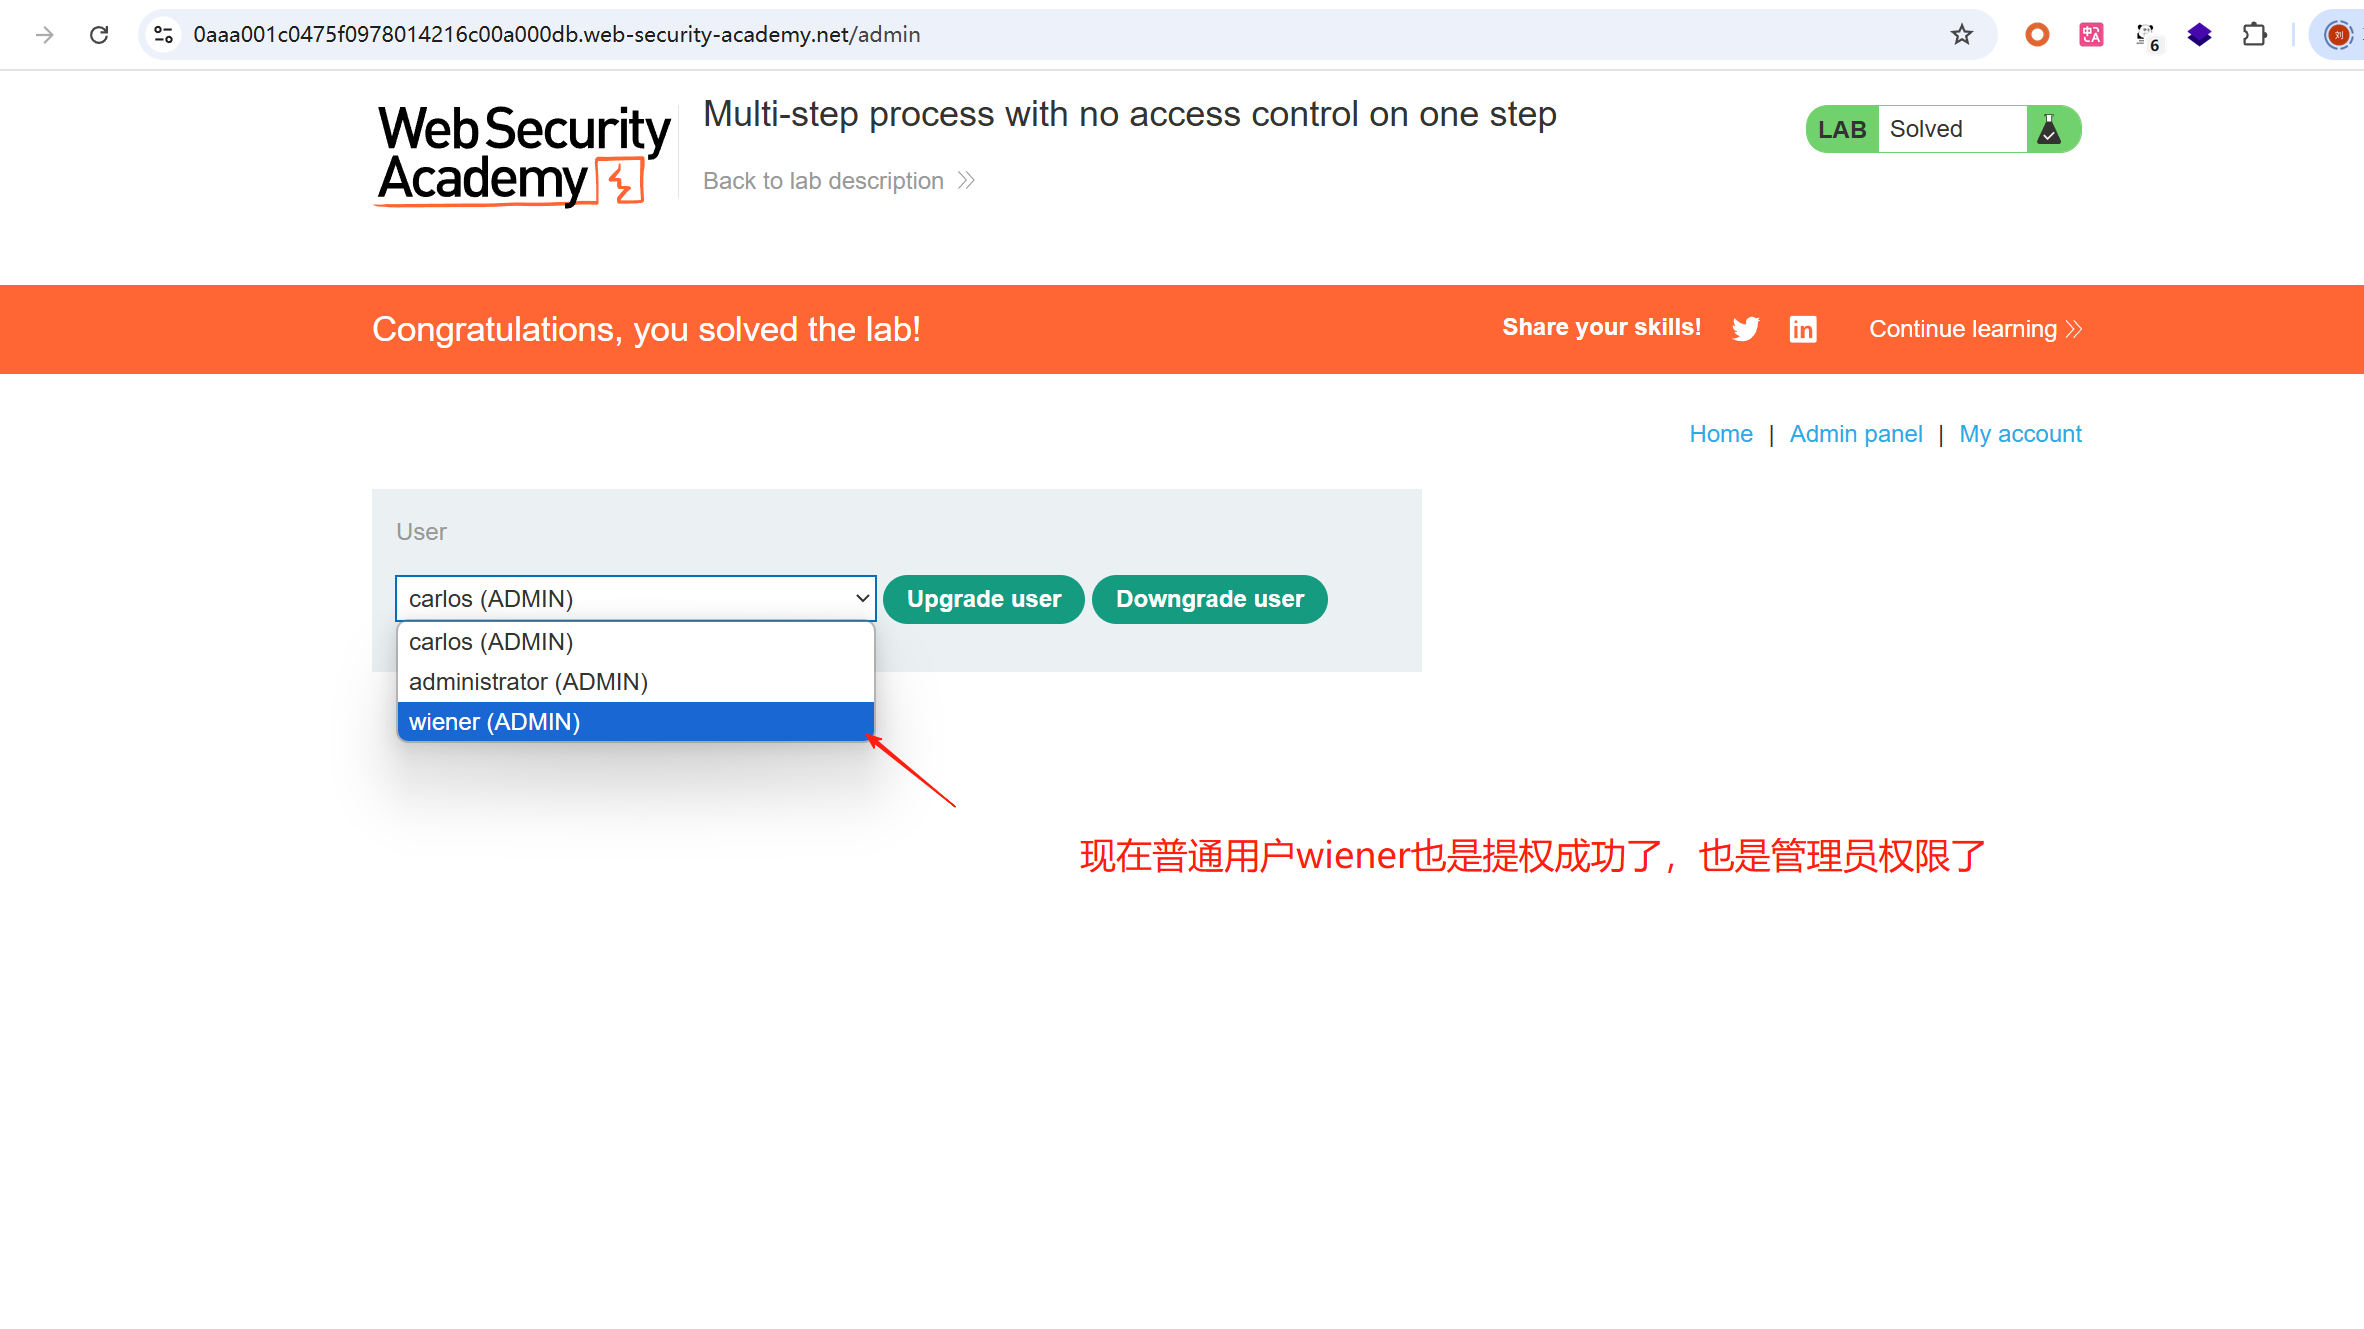Bookmark this page with the star icon
The height and width of the screenshot is (1329, 2364).
pos(1961,35)
